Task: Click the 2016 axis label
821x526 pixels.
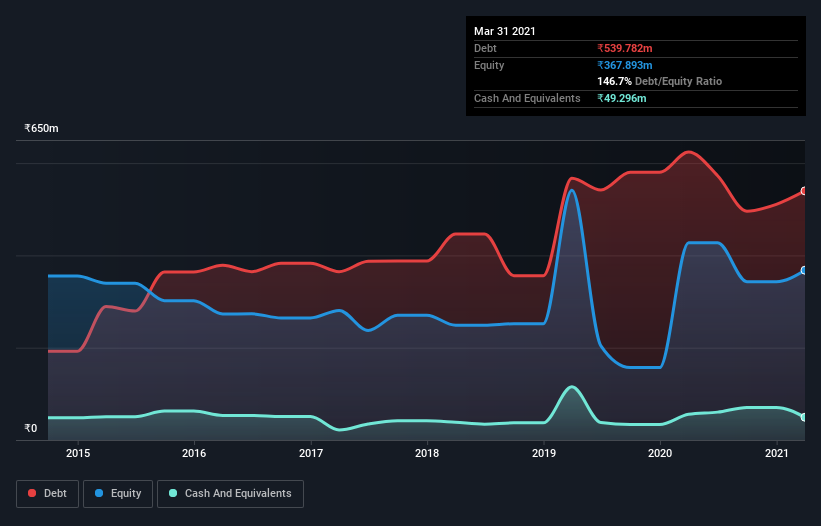Action: pos(194,453)
